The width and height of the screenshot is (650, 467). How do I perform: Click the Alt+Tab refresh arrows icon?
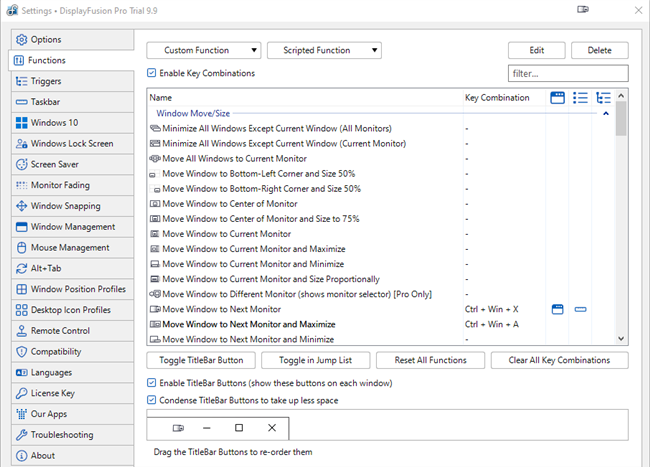22,268
